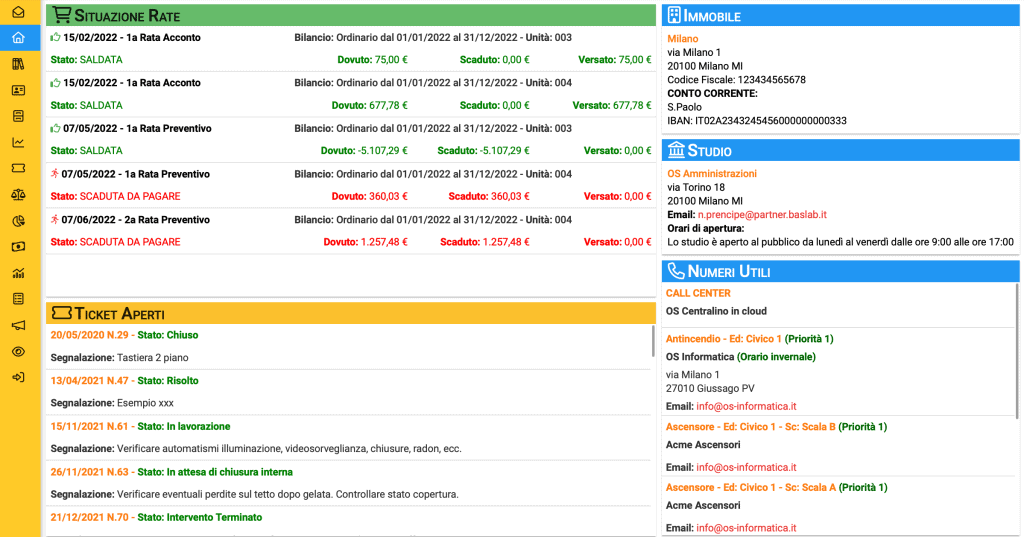Click the ticket icon in Ticket Aperti header
This screenshot has width=1024, height=537.
coord(61,313)
